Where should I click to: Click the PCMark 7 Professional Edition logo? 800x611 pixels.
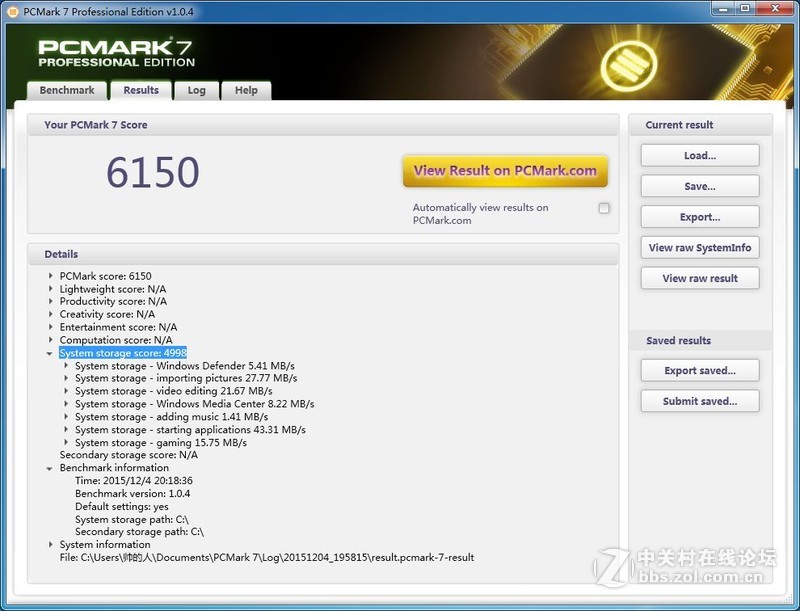coord(116,53)
